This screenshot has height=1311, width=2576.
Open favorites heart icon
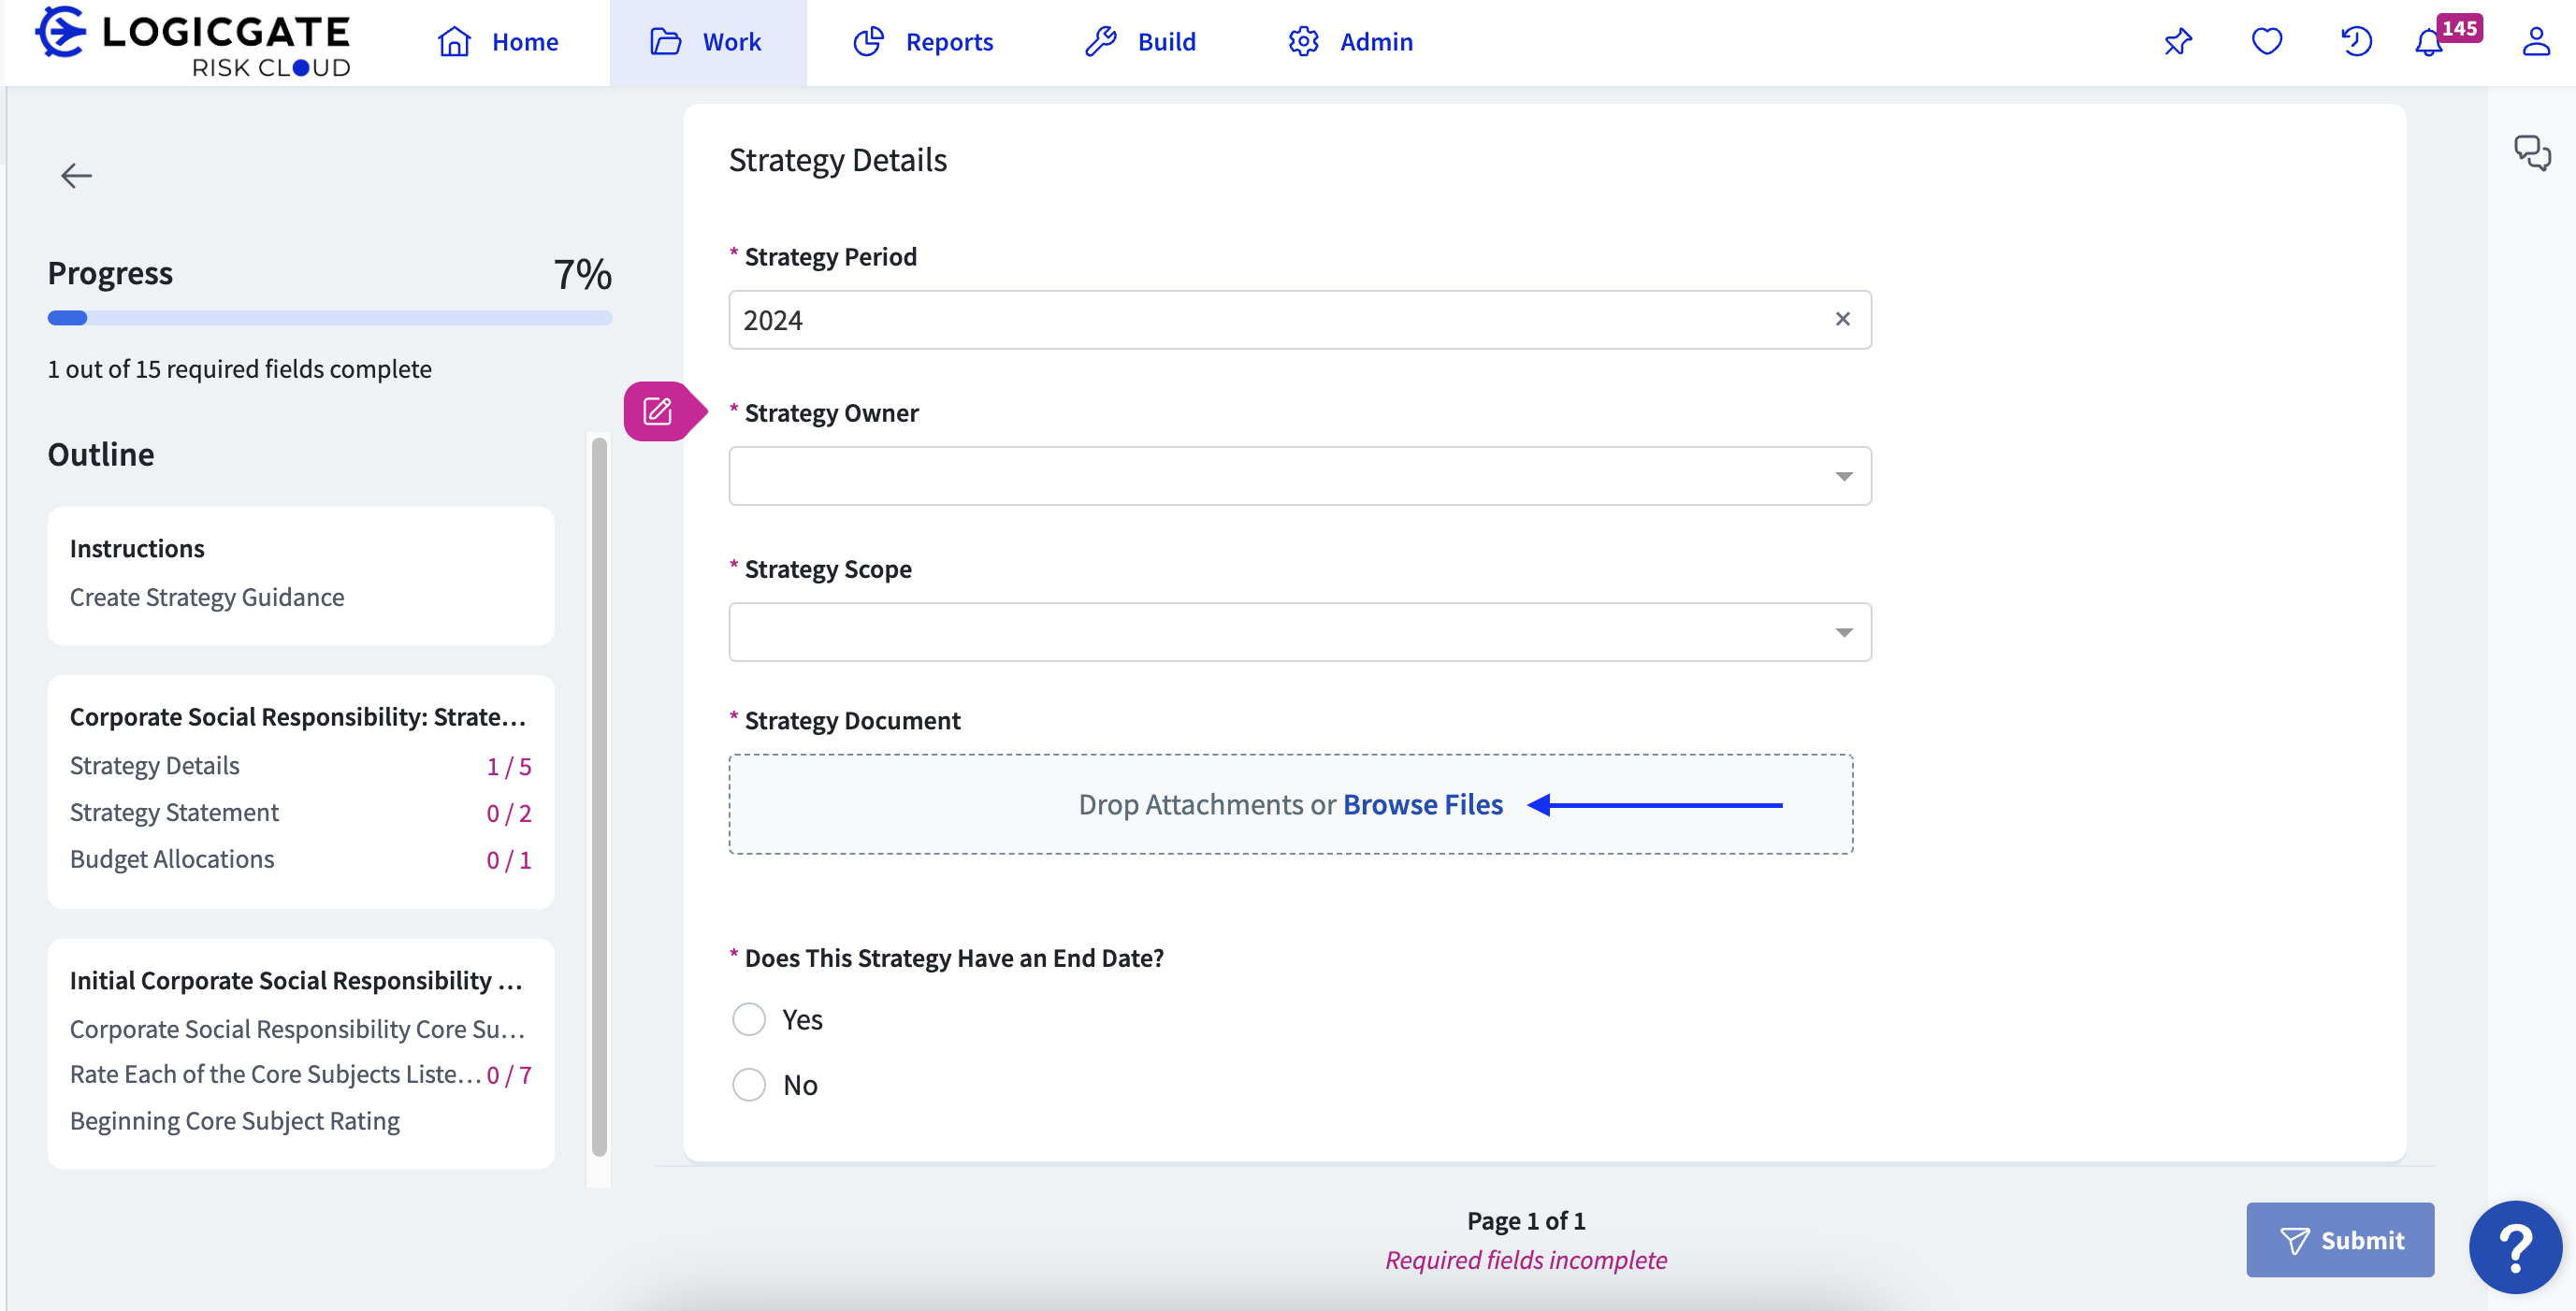2266,42
